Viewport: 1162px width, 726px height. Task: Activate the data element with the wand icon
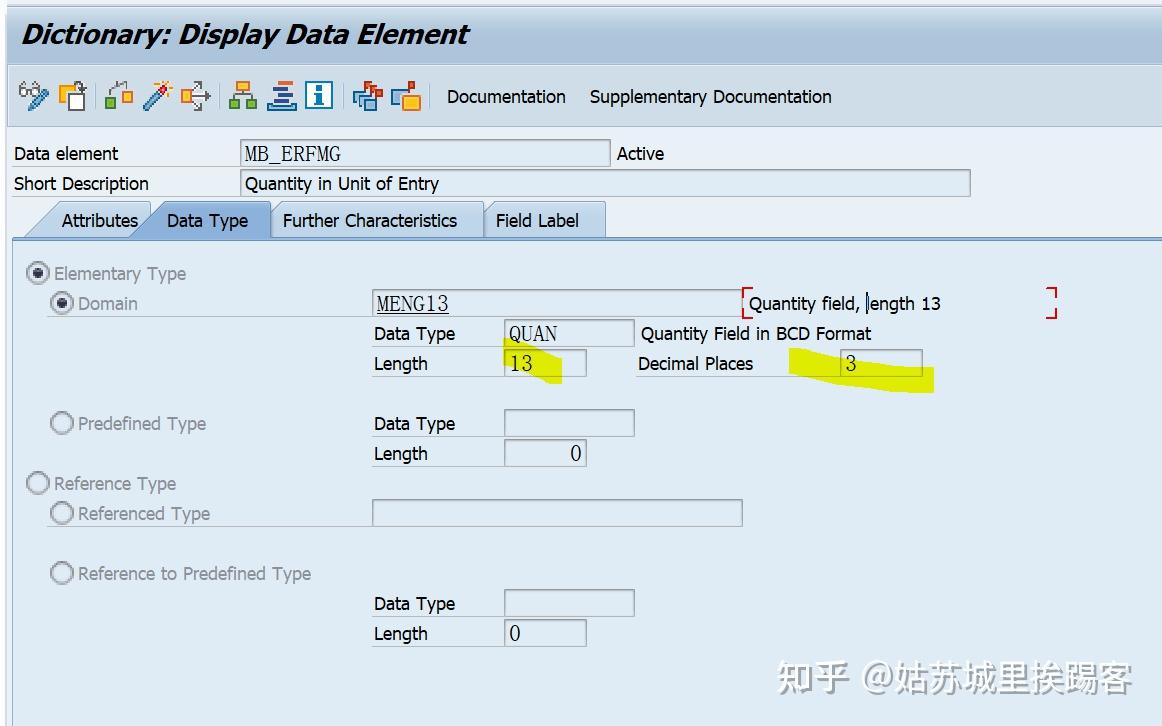point(155,96)
